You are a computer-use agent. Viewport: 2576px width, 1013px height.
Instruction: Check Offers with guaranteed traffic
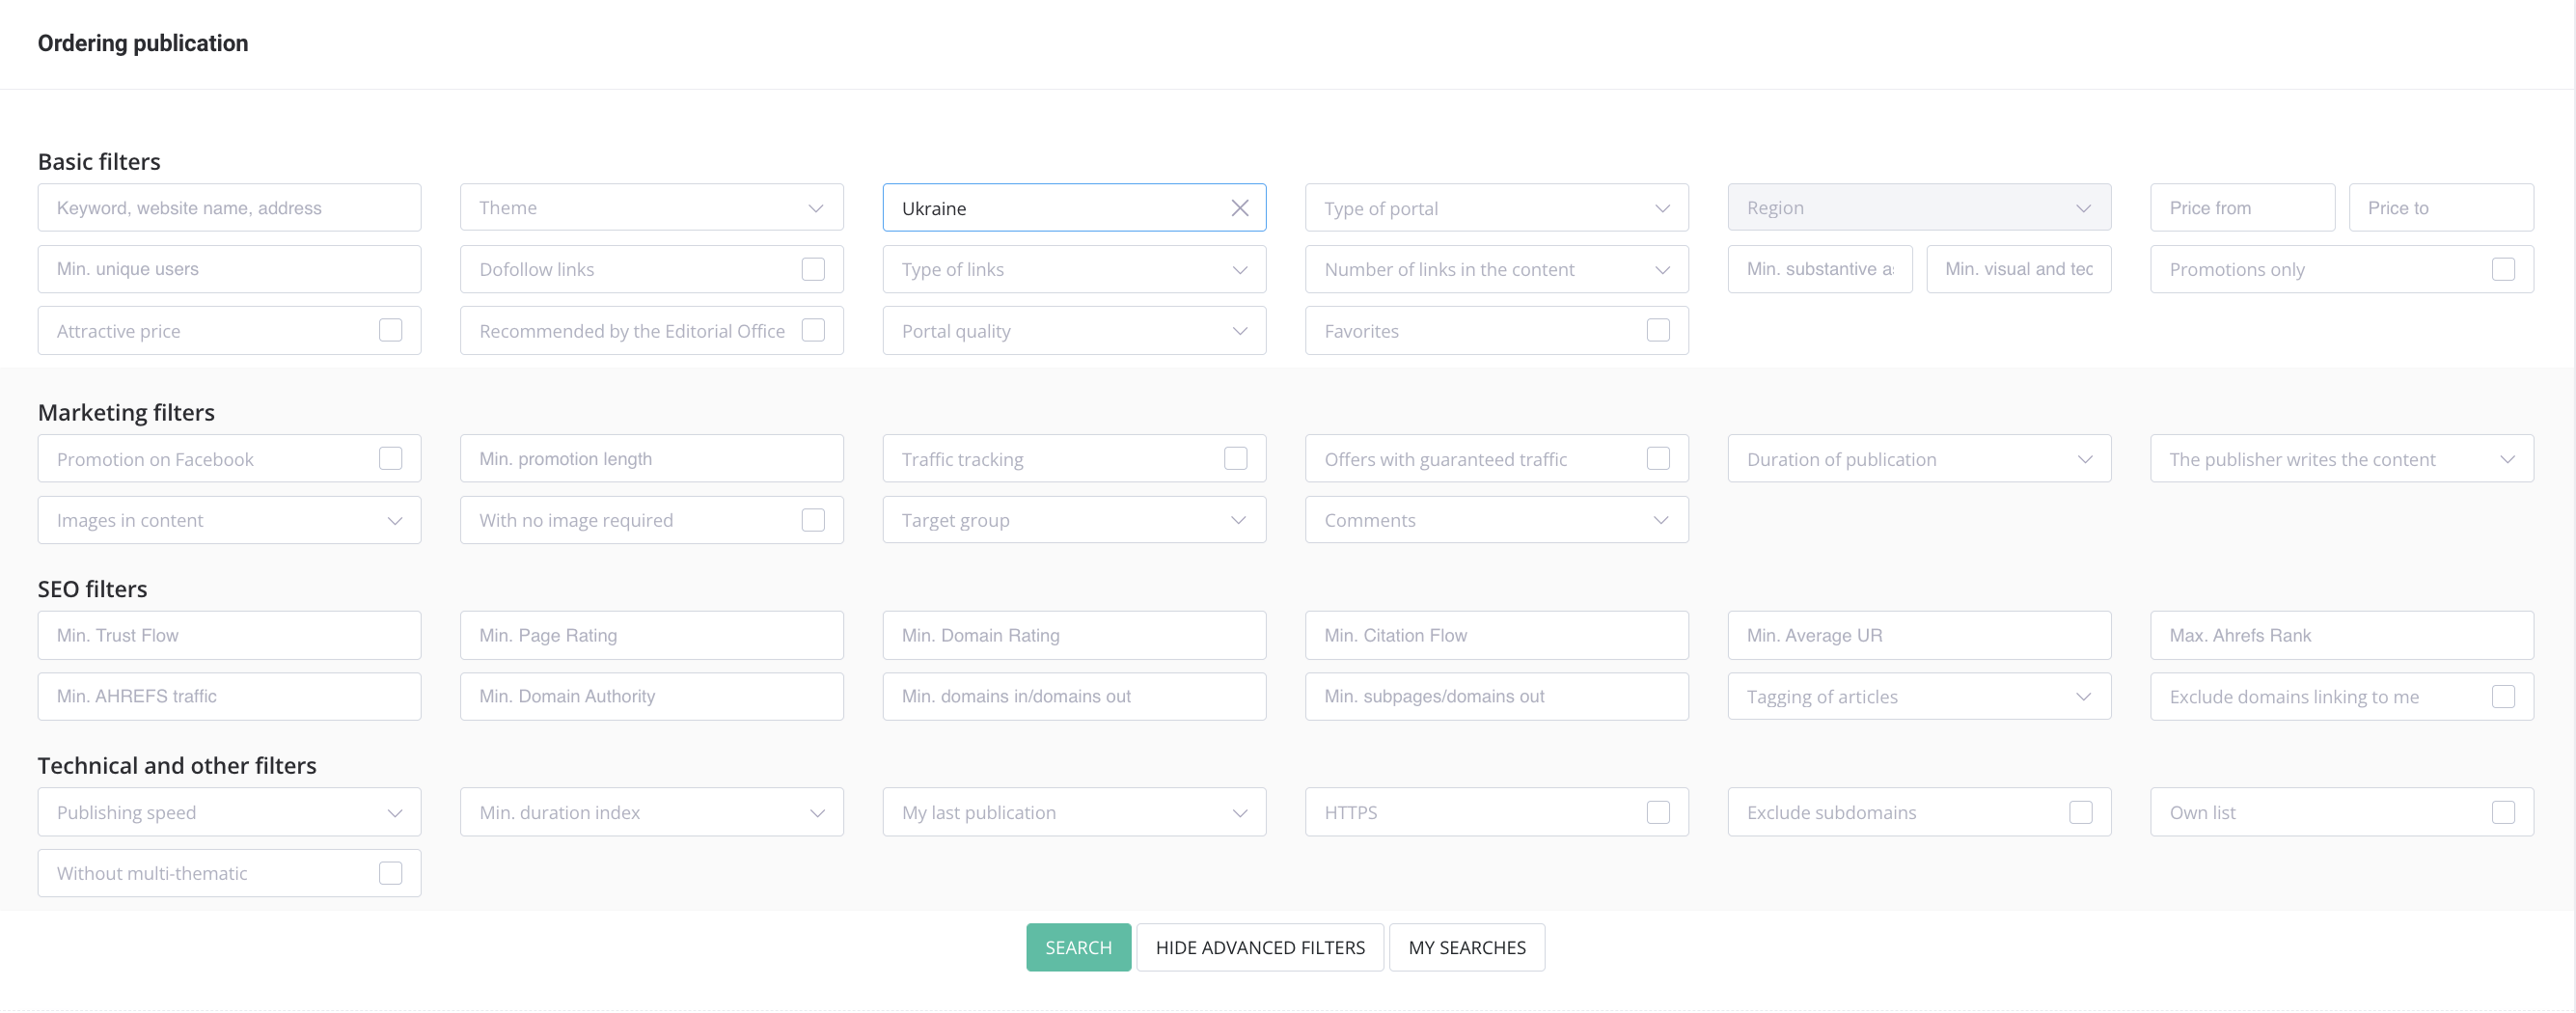click(1658, 458)
